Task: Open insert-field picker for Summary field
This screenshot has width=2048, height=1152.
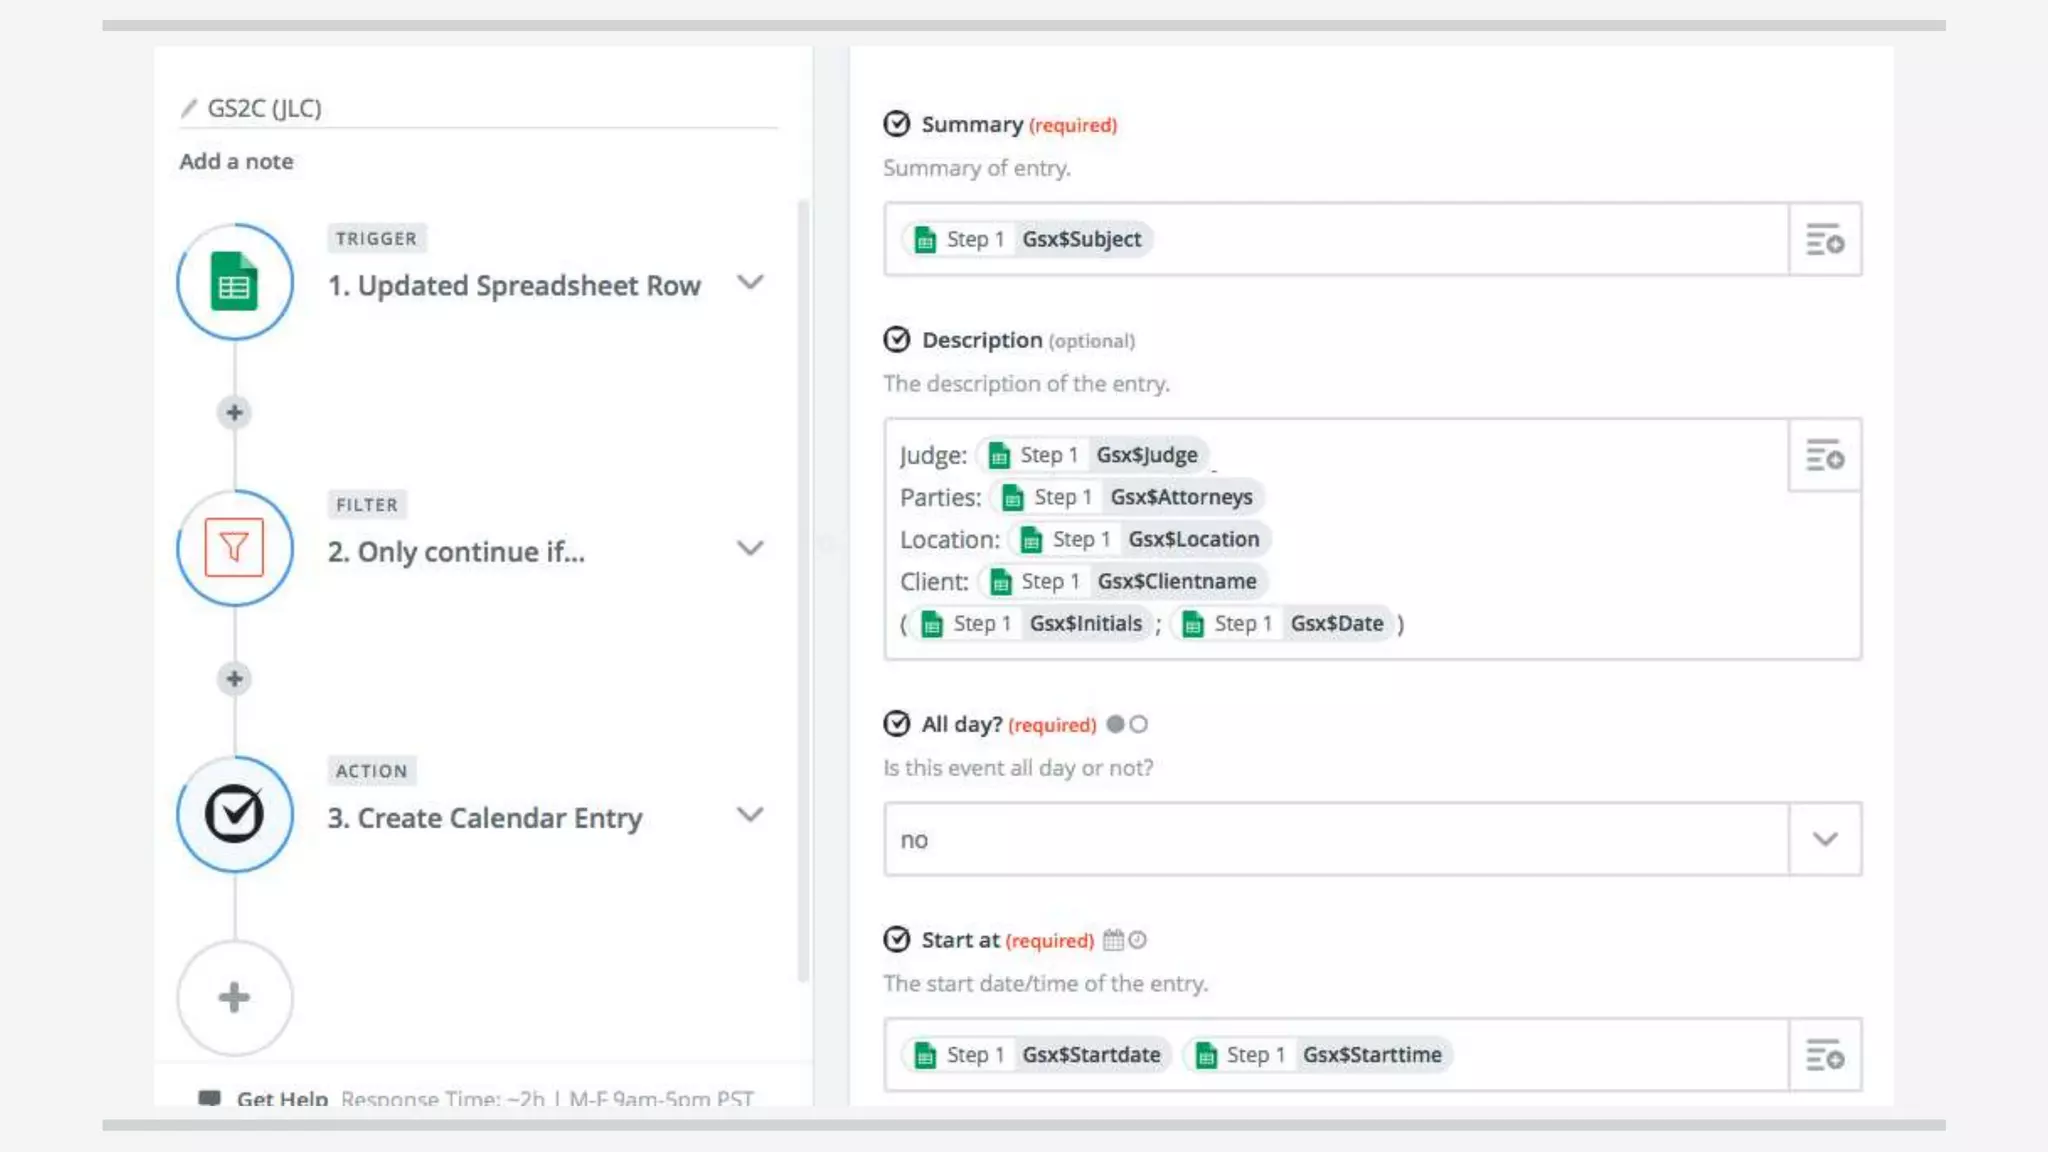Action: (x=1824, y=240)
